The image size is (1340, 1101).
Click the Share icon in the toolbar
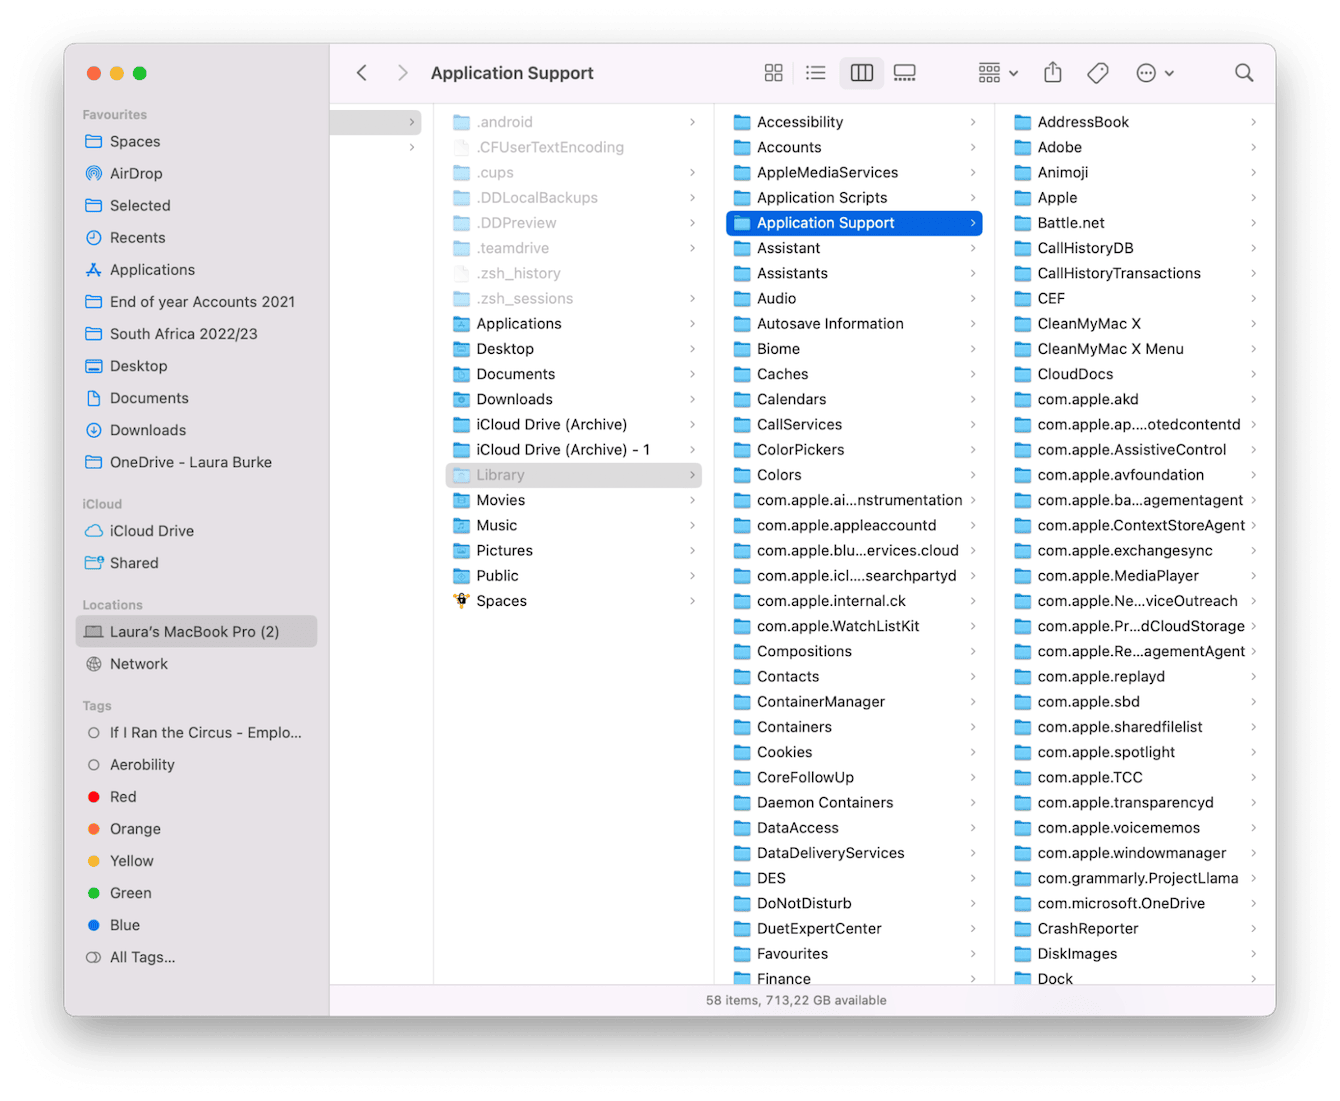pos(1052,72)
